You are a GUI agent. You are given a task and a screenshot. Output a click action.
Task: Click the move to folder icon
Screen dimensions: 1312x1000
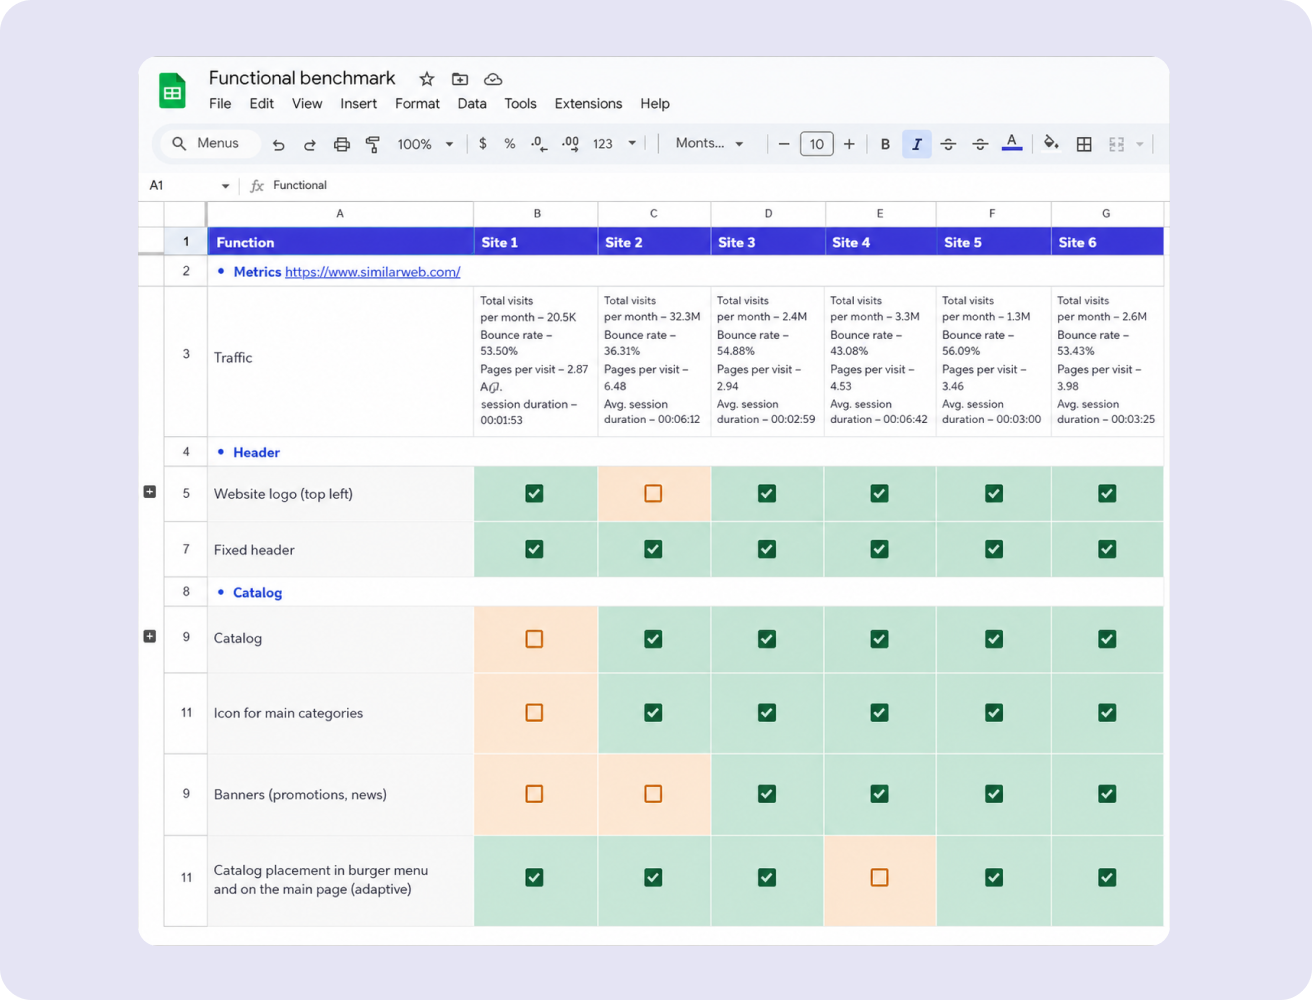tap(460, 79)
